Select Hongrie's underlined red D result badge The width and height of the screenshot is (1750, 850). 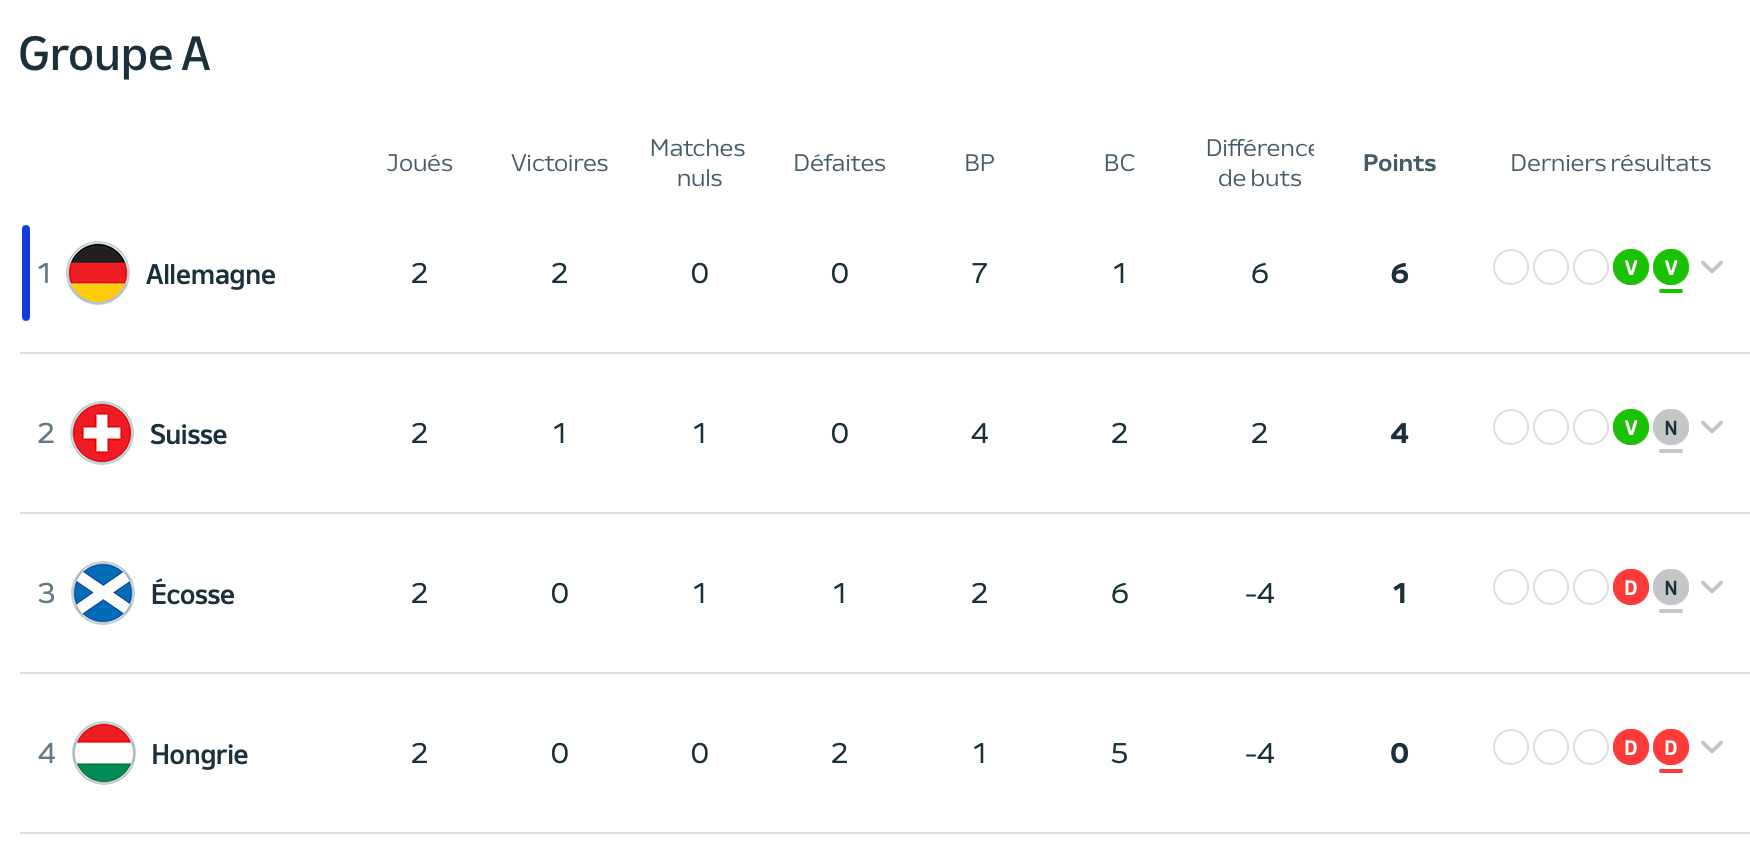tap(1671, 747)
